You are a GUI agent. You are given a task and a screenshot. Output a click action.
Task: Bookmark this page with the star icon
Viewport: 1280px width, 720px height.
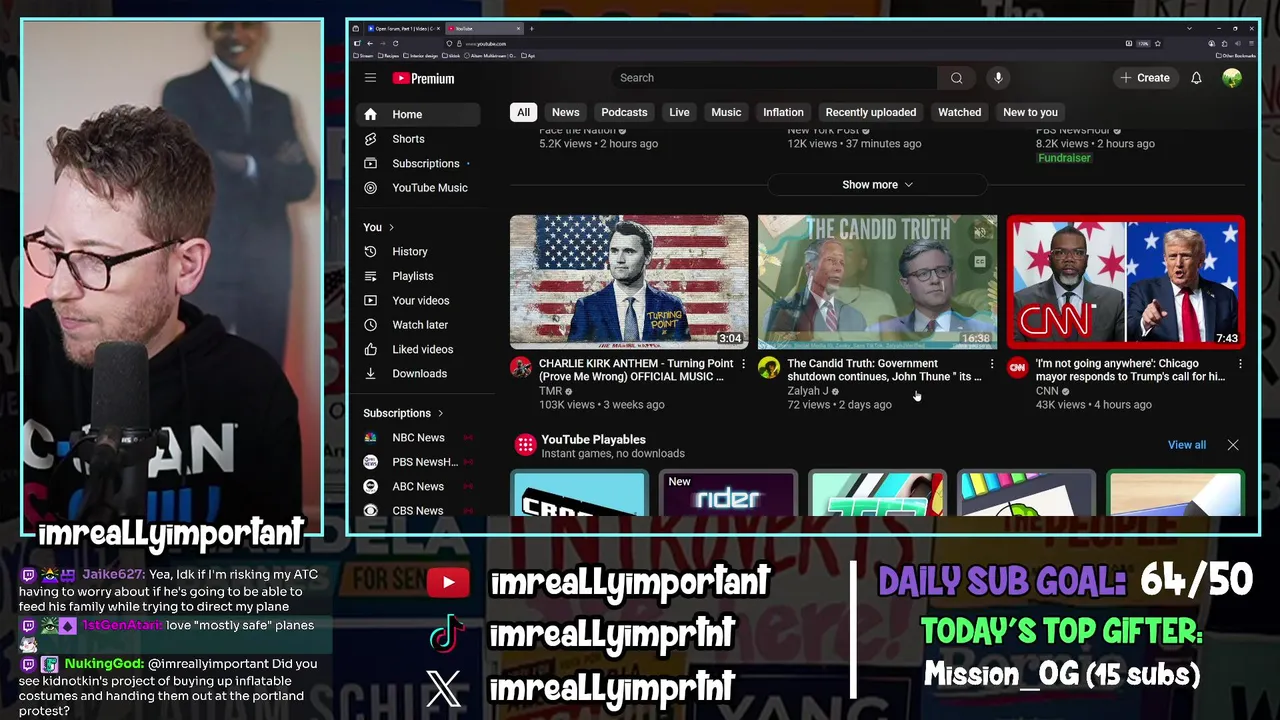tap(1157, 43)
